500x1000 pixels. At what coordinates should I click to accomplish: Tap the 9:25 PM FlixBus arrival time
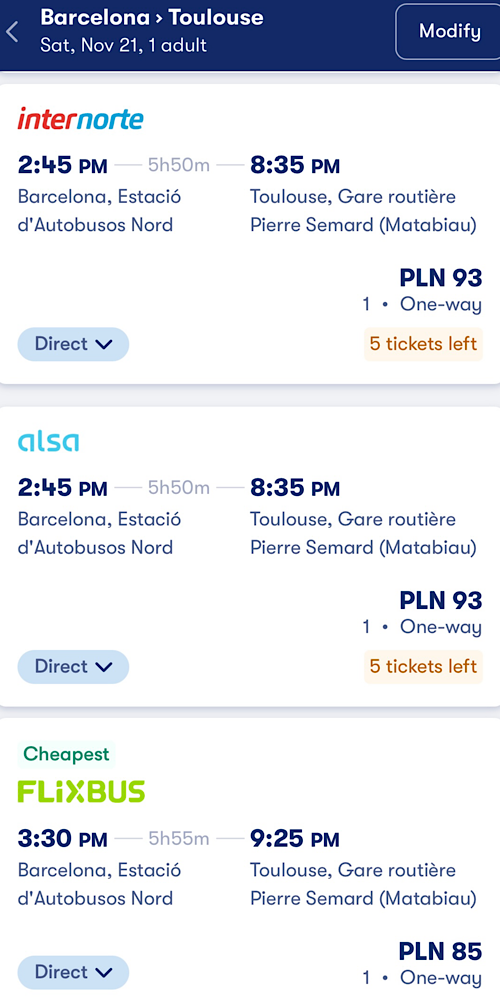295,839
